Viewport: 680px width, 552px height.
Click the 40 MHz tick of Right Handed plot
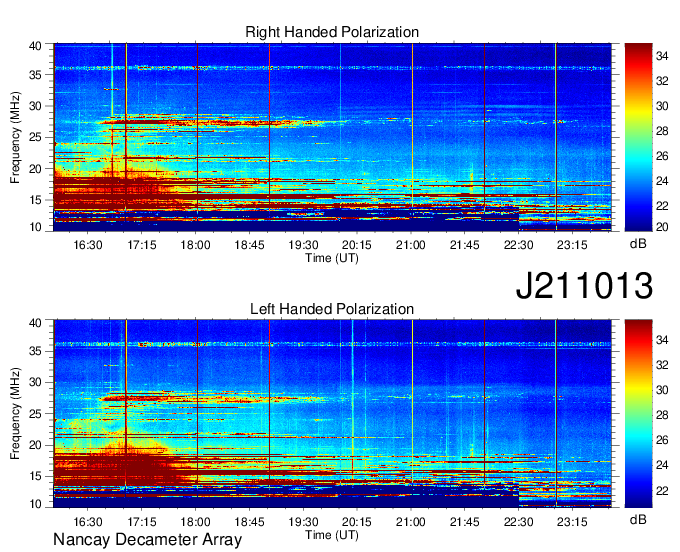(x=36, y=46)
